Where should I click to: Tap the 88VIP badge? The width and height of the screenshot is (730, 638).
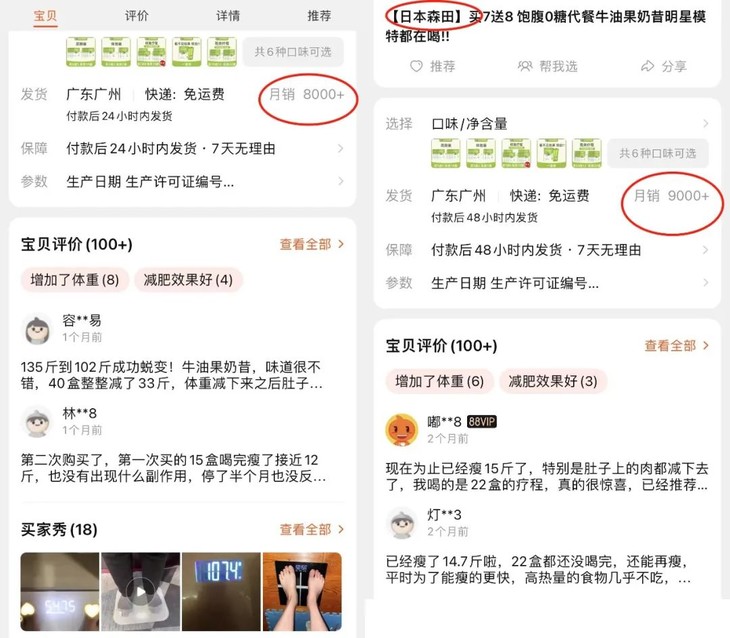482,422
